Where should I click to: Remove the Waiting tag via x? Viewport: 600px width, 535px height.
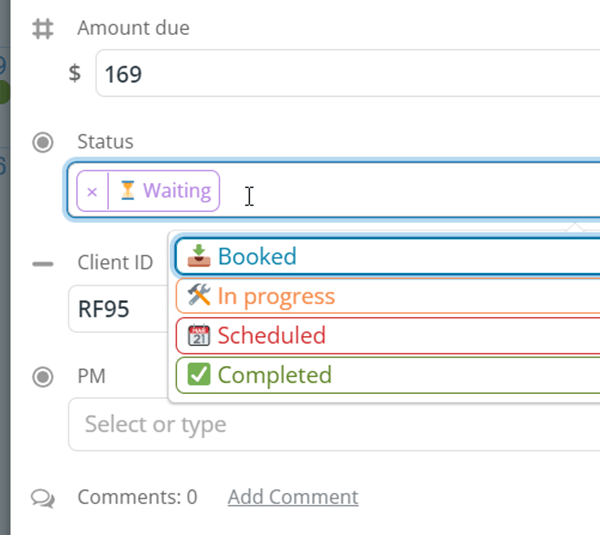[x=92, y=191]
